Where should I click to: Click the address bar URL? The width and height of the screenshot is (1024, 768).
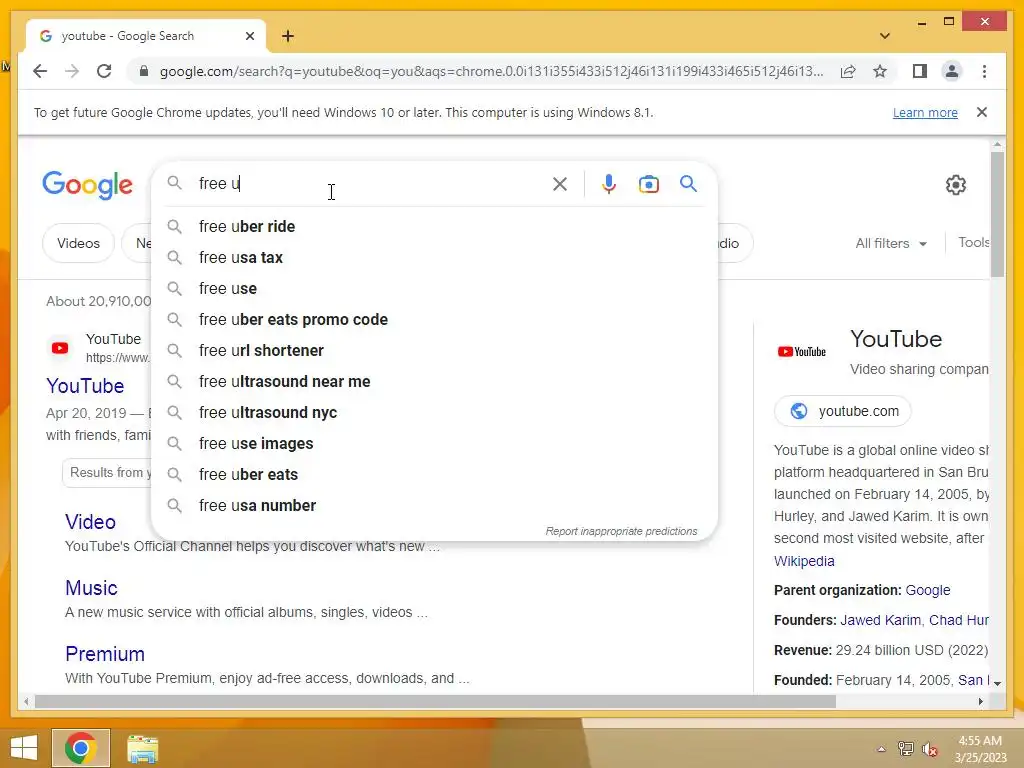point(491,71)
